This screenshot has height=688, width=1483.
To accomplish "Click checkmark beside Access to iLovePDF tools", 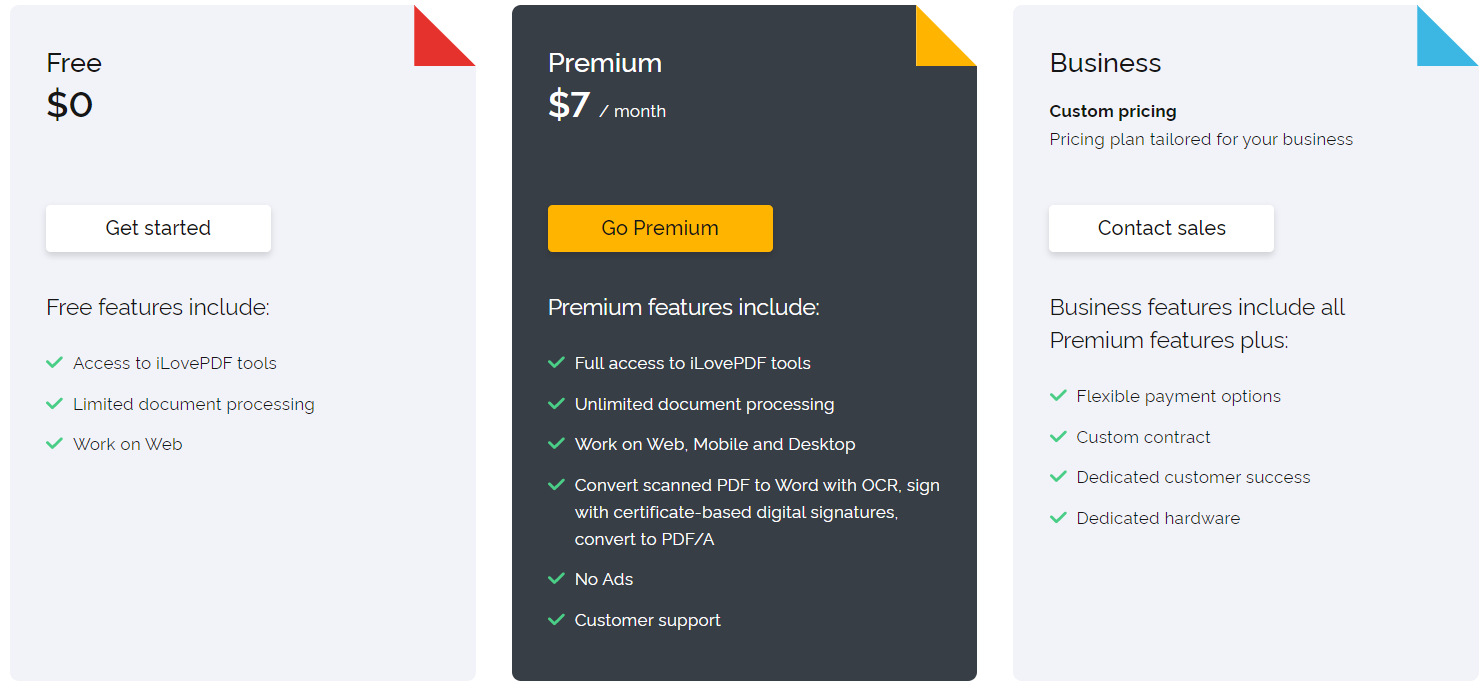I will click(55, 363).
